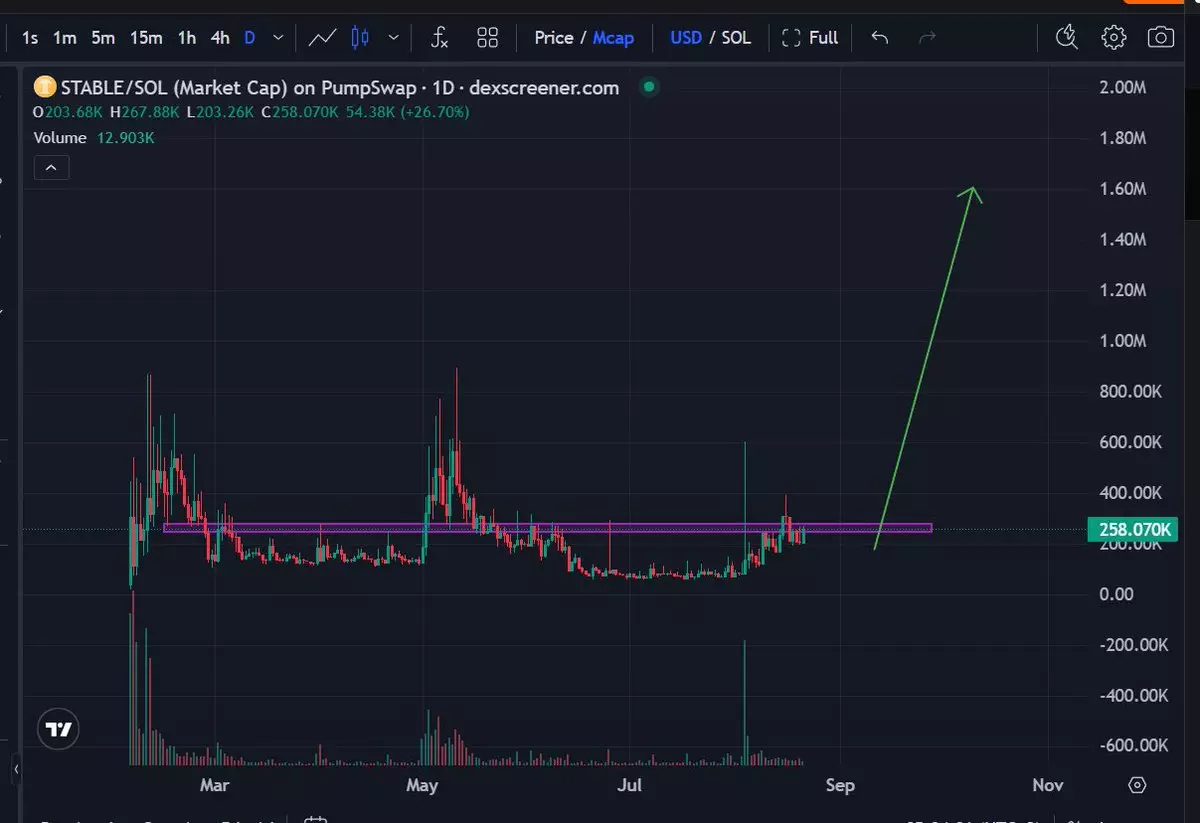Open the chart type dropdown chevron
The width and height of the screenshot is (1200, 823).
tap(394, 38)
